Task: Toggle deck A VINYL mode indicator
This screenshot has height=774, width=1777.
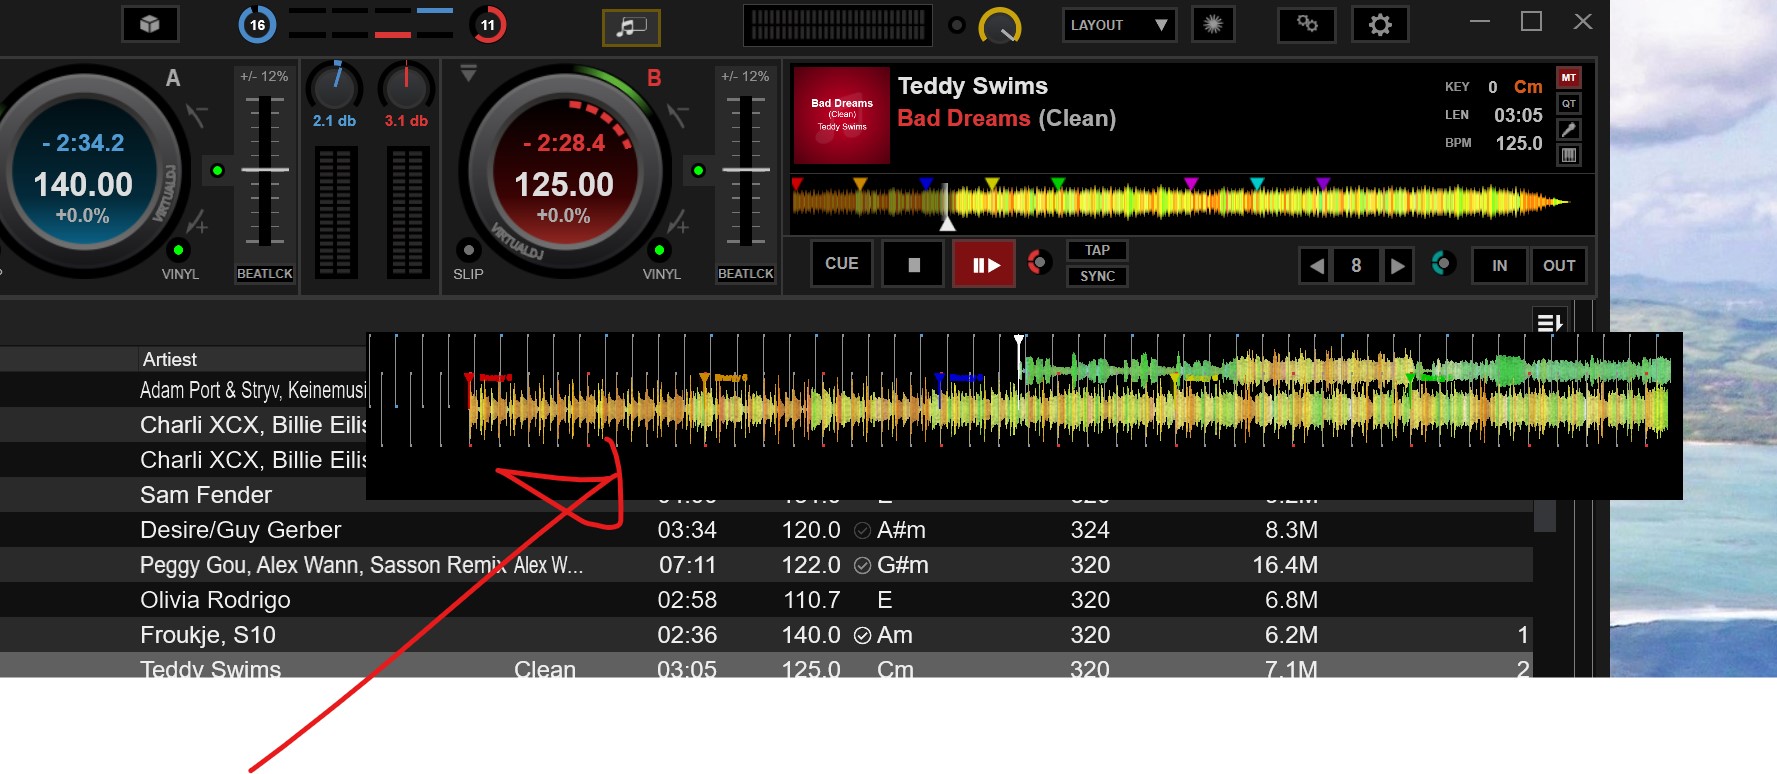Action: pos(179,250)
